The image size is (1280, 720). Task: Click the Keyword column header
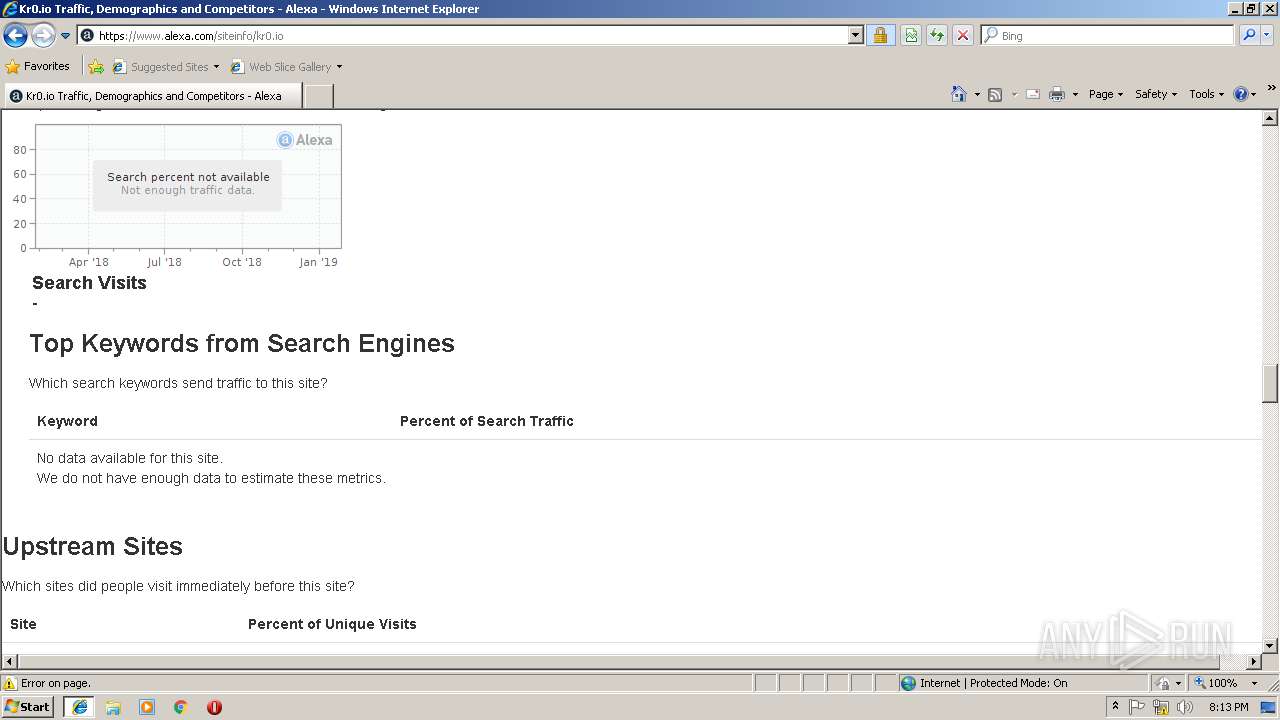[x=67, y=421]
